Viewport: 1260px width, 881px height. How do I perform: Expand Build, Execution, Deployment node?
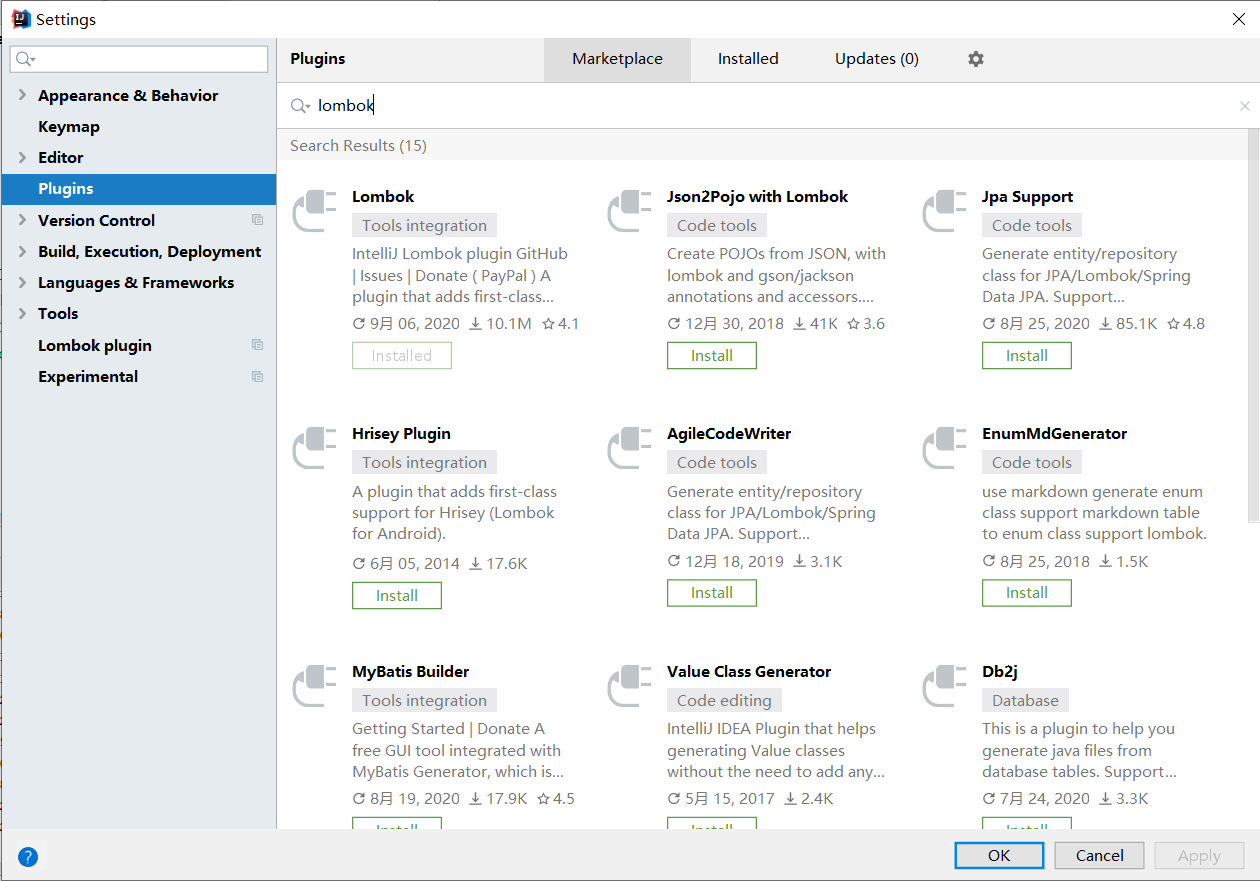22,251
